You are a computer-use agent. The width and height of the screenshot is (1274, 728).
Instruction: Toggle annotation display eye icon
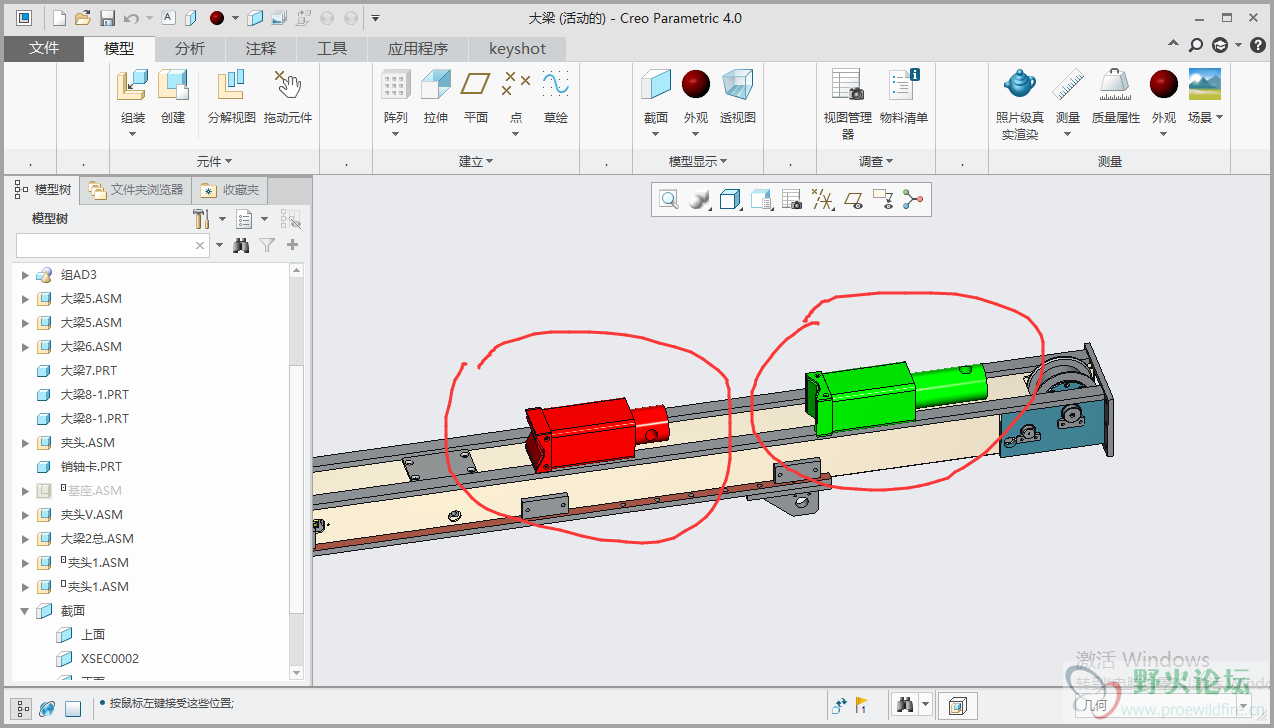tap(883, 200)
